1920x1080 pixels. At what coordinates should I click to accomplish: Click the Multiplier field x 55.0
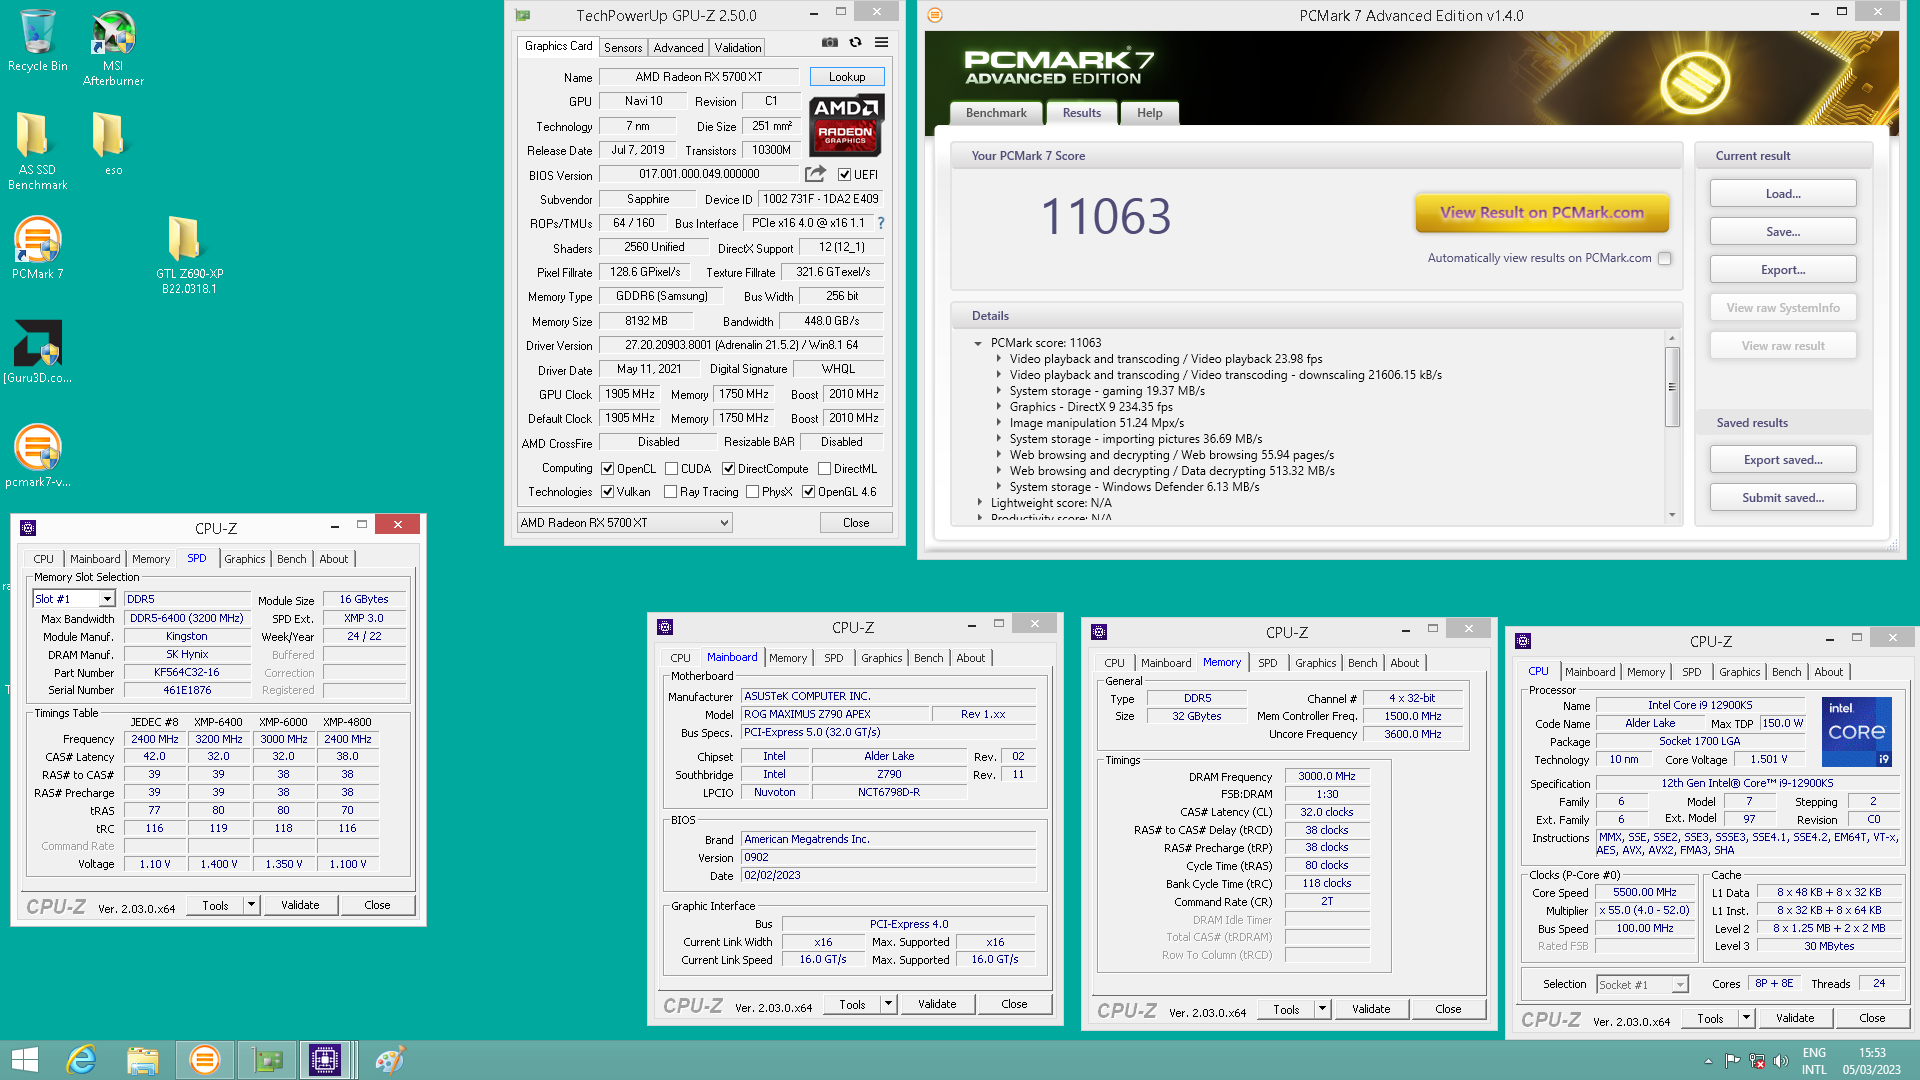pyautogui.click(x=1644, y=911)
